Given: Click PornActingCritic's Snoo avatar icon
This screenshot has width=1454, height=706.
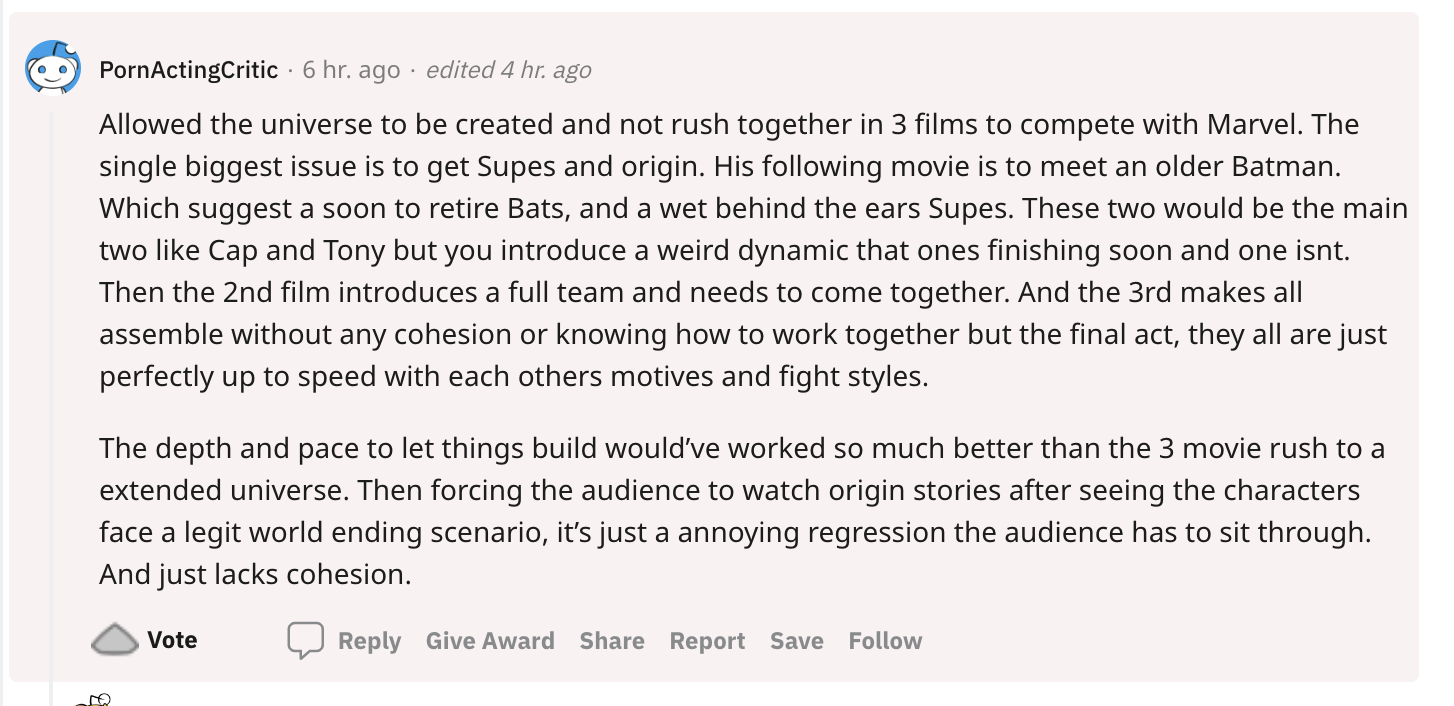Looking at the screenshot, I should pos(53,68).
